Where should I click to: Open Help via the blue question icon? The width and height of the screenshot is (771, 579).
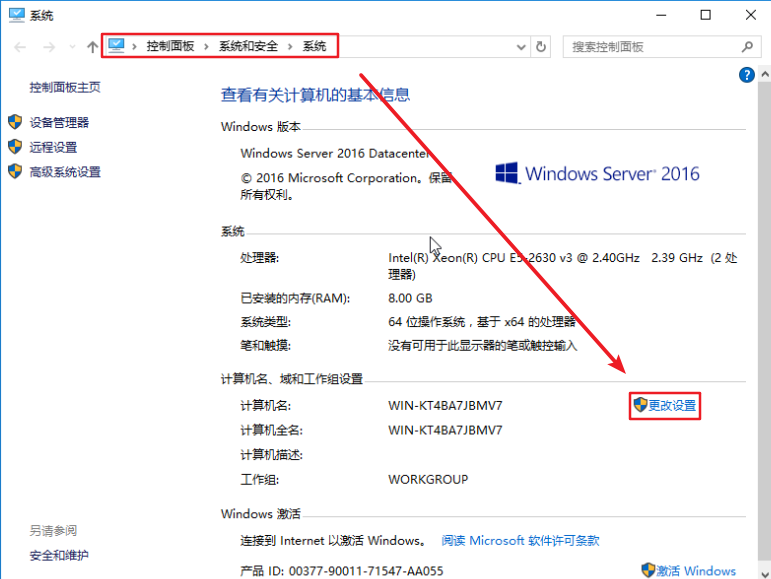(x=746, y=75)
